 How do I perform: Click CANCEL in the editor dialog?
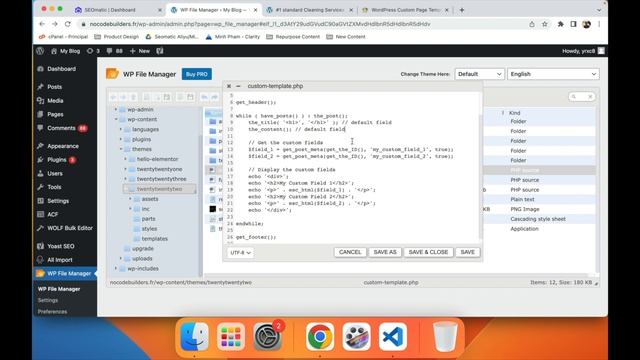pos(350,252)
